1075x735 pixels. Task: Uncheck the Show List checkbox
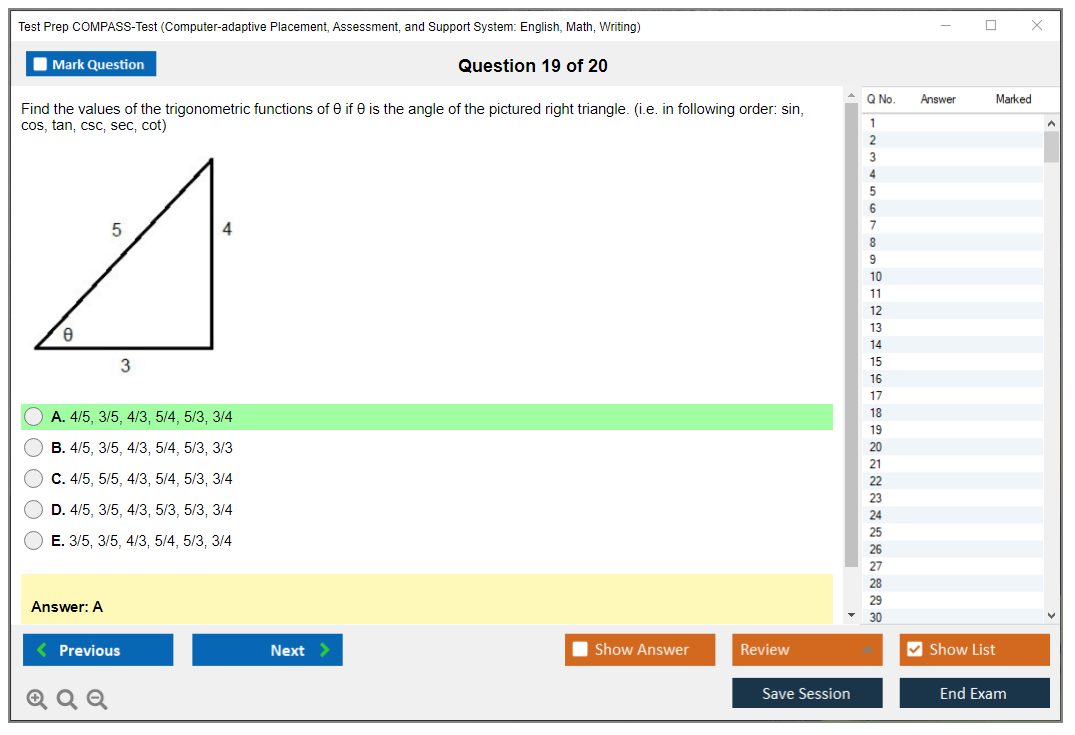(914, 650)
